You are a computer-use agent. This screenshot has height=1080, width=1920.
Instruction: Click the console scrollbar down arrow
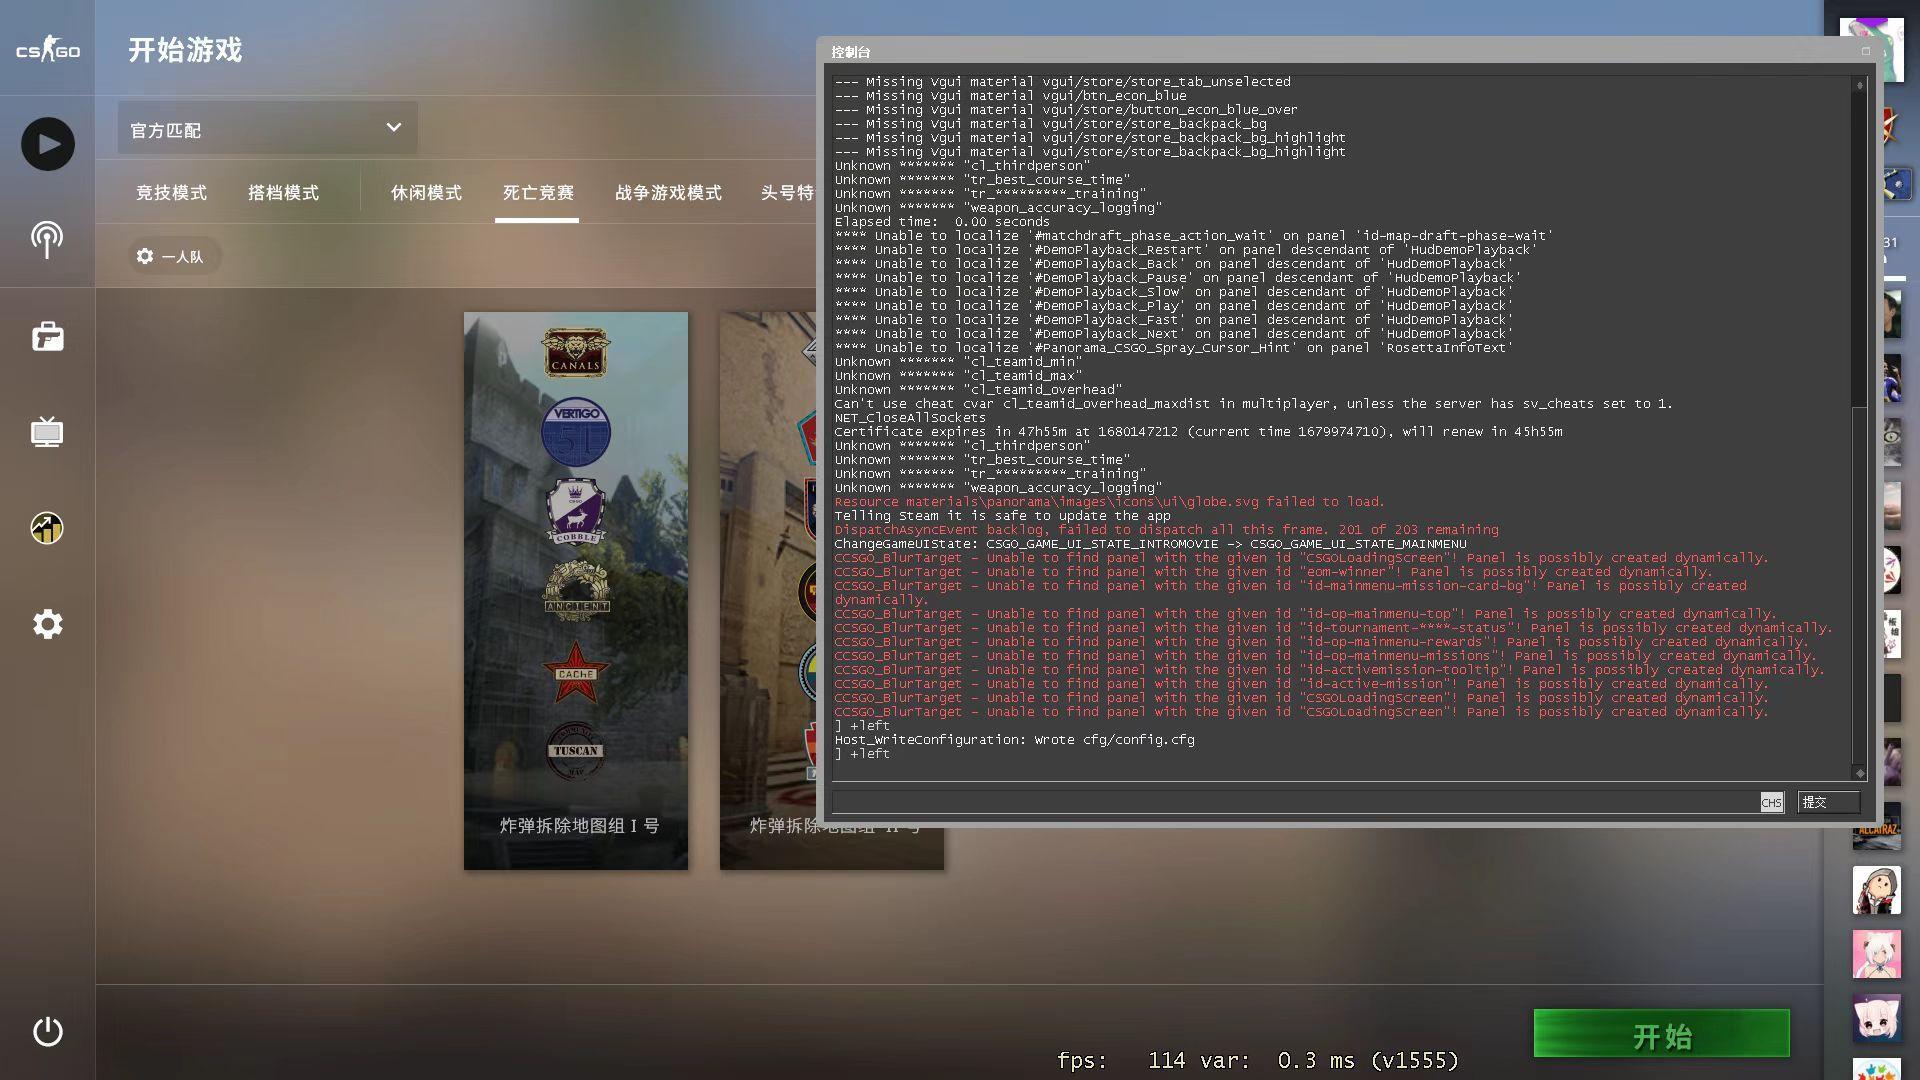tap(1860, 773)
